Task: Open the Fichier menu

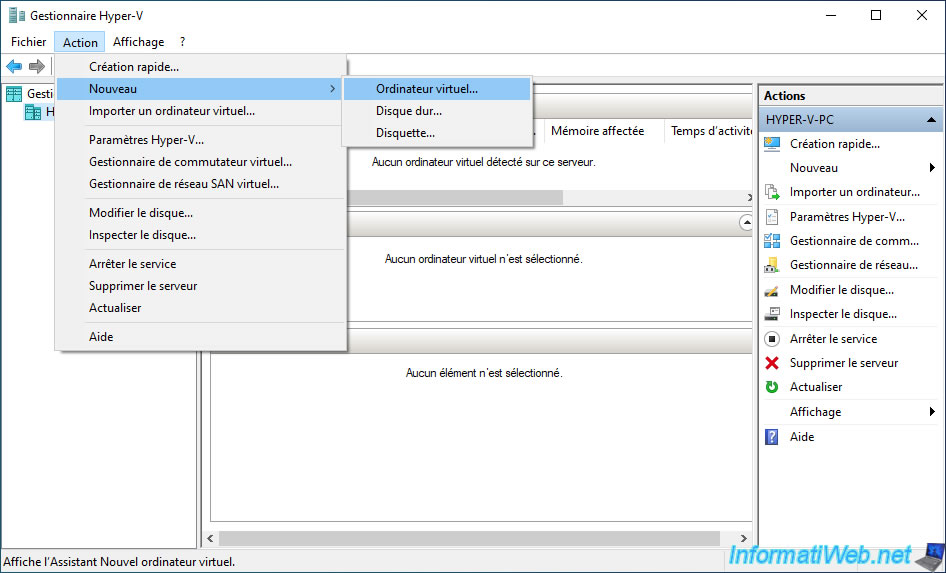Action: click(x=28, y=42)
